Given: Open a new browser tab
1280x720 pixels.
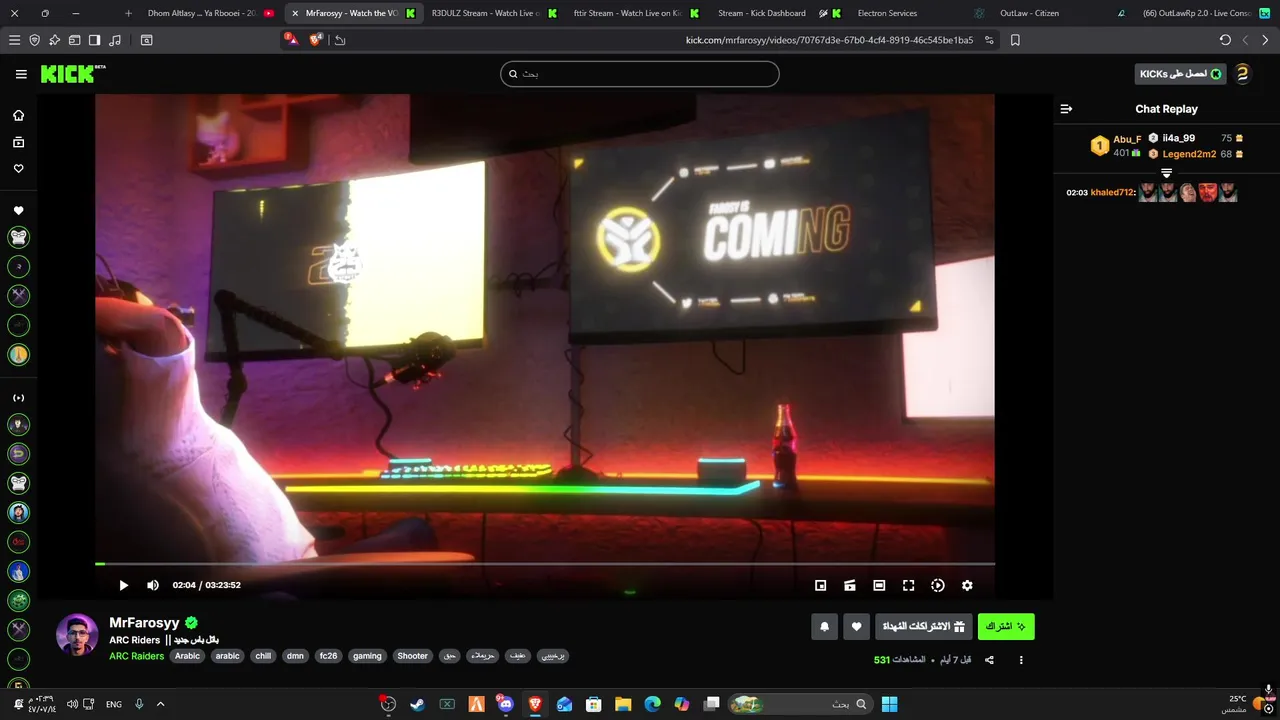Looking at the screenshot, I should point(128,13).
